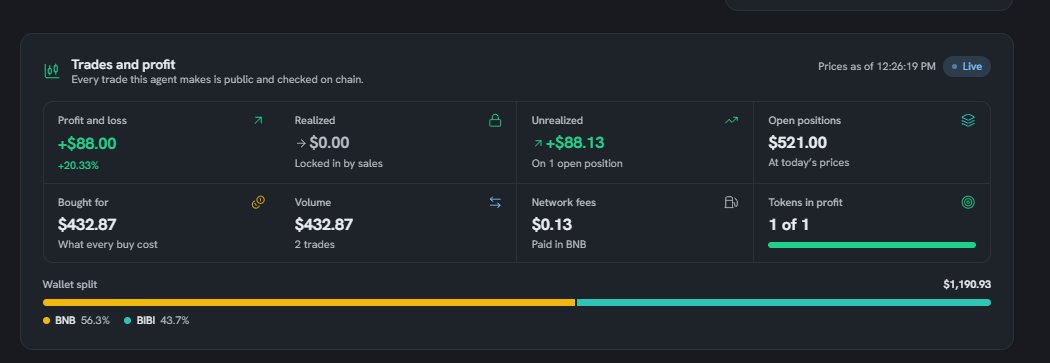Click the trending-up icon in the Unrealized card

pyautogui.click(x=731, y=121)
